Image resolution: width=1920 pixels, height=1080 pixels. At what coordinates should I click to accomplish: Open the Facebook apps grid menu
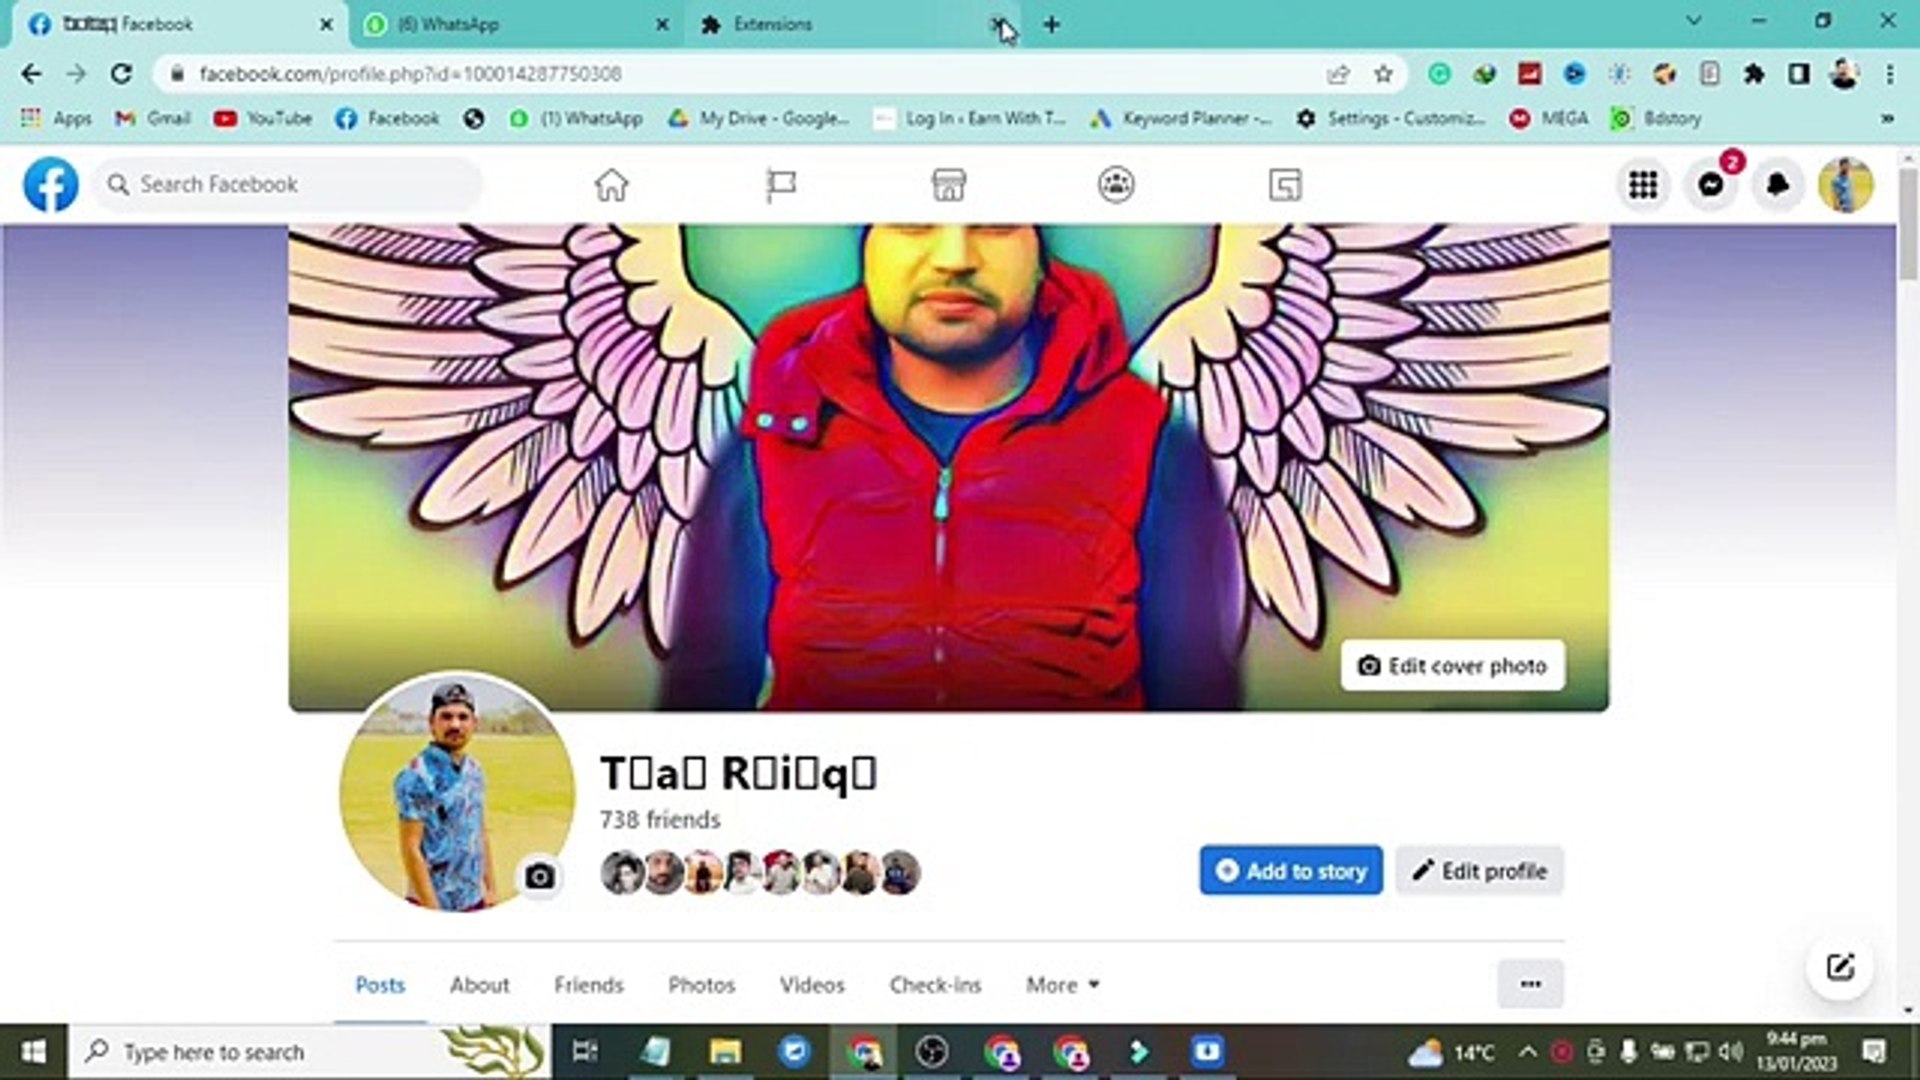pyautogui.click(x=1643, y=184)
